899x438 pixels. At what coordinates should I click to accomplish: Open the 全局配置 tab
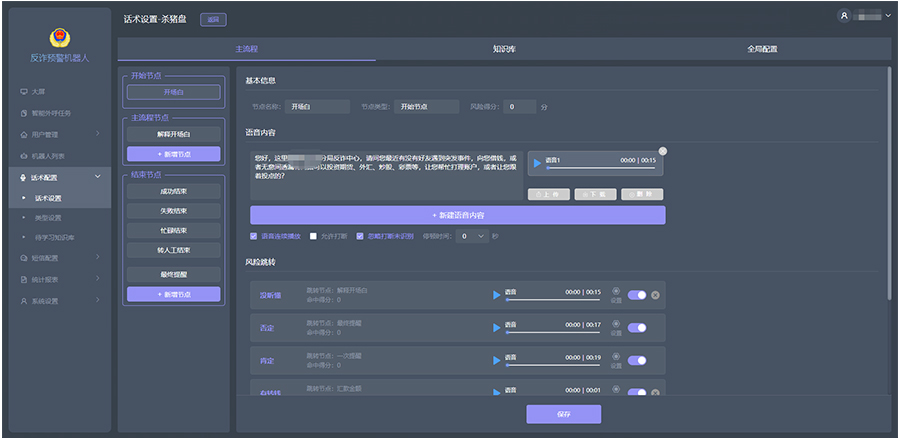(761, 48)
